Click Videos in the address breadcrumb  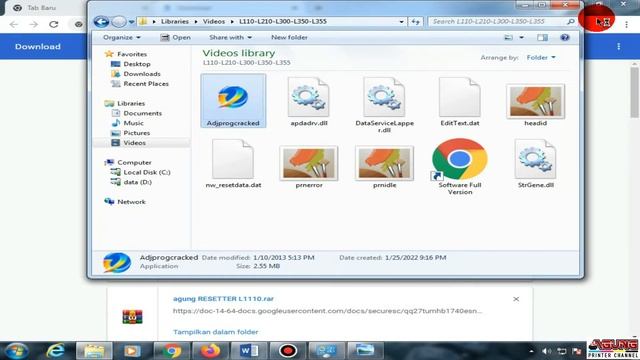214,21
